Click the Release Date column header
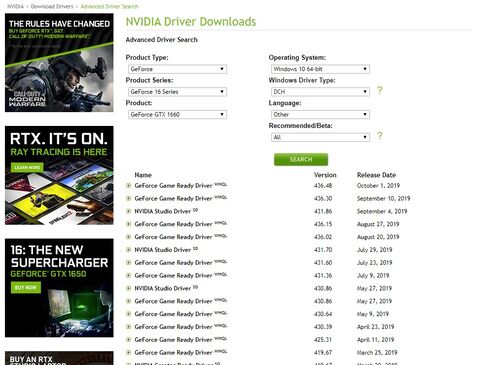This screenshot has width=480, height=365. coord(376,175)
